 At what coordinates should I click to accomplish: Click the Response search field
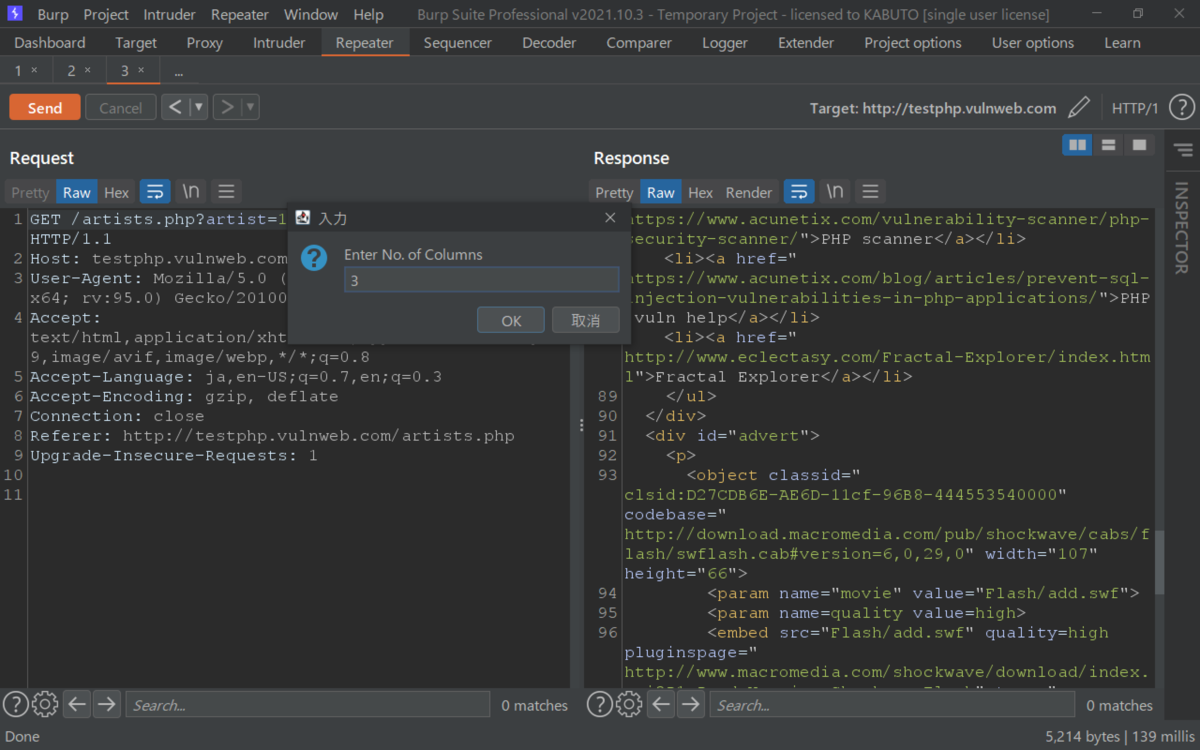[892, 705]
